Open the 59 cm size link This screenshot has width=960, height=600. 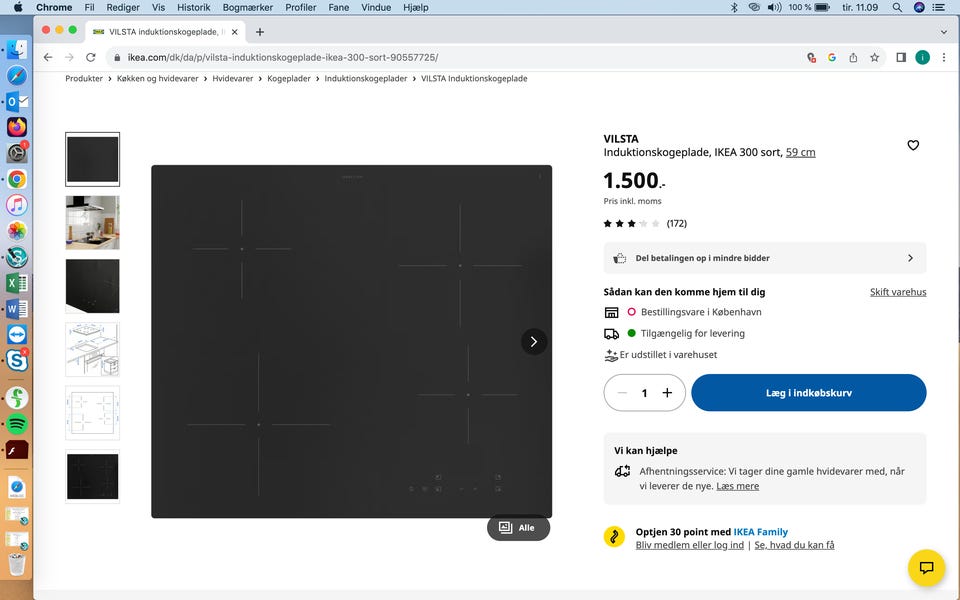point(800,152)
